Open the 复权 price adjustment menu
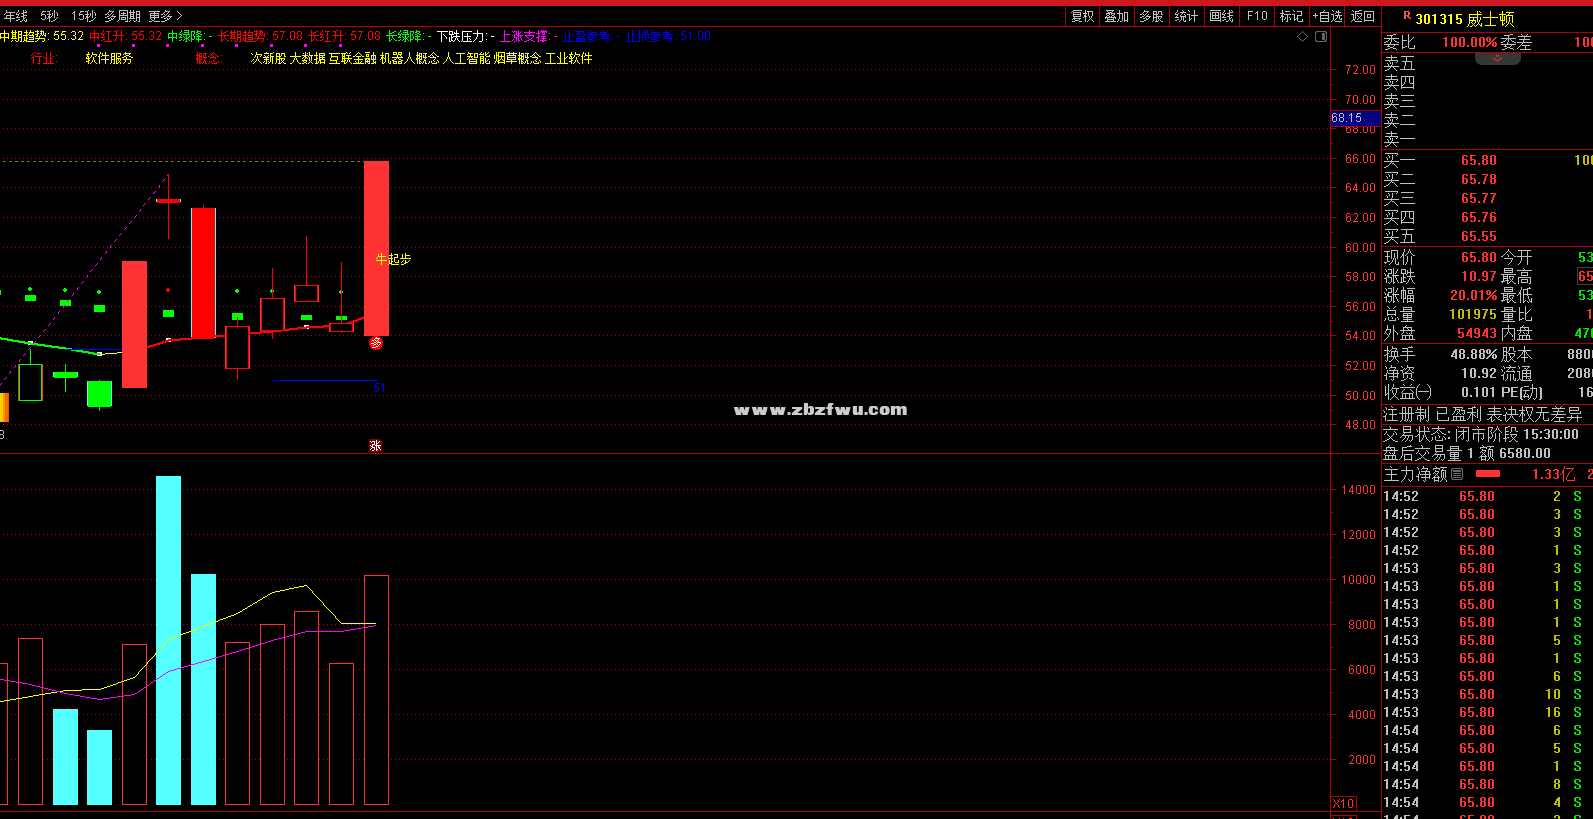Screen dimensions: 1593x819 point(1082,16)
